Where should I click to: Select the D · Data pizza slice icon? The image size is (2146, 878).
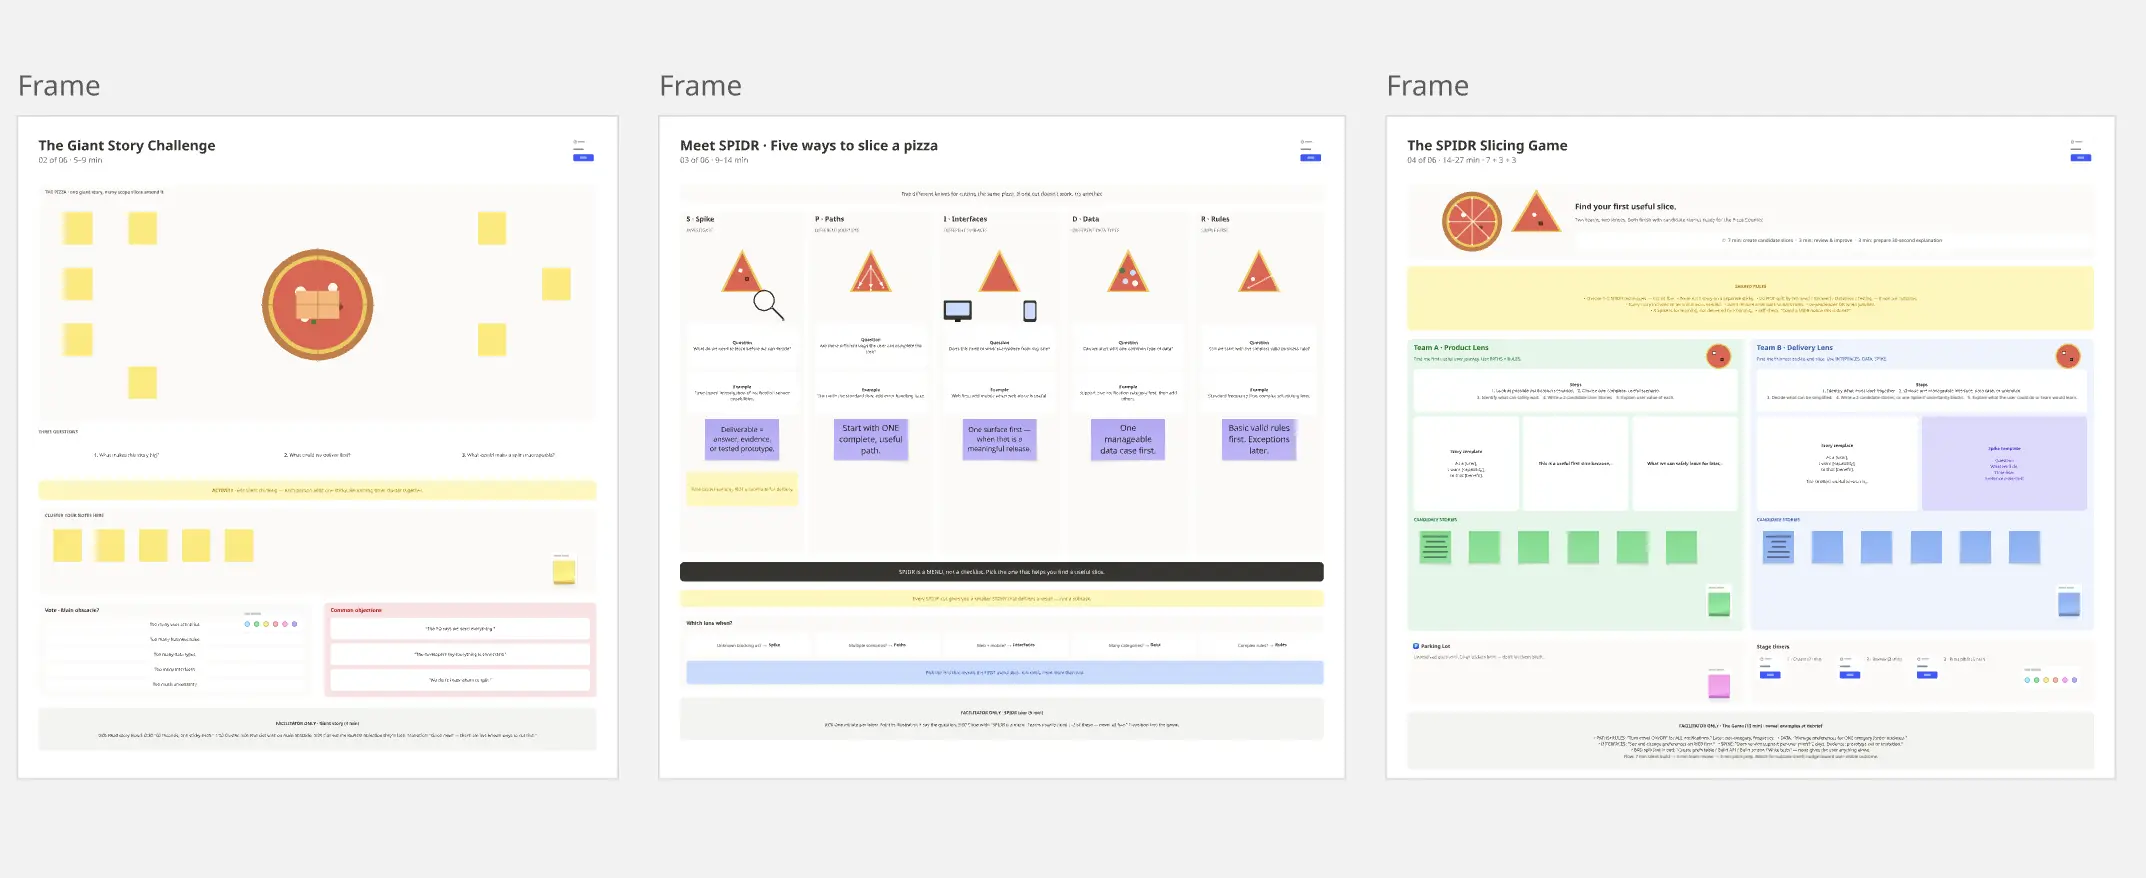click(x=1128, y=271)
